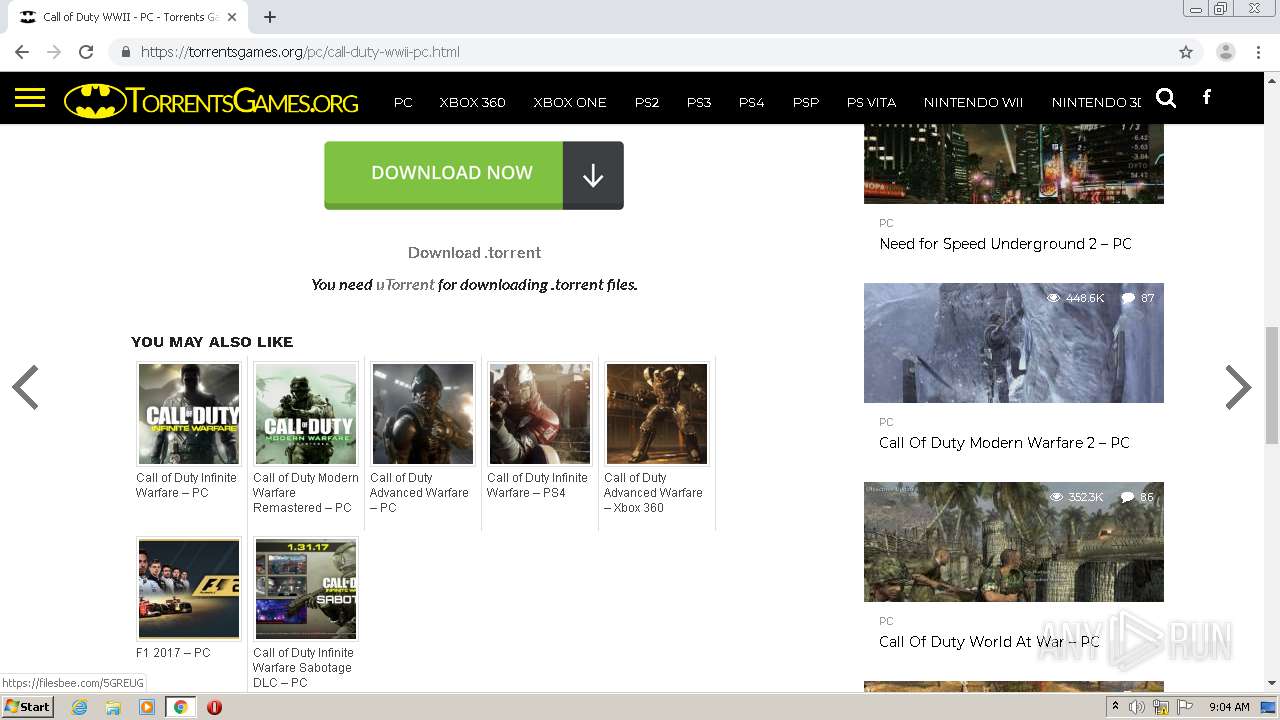Open Chrome three-dot menu
Image resolution: width=1280 pixels, height=720 pixels.
point(1258,52)
